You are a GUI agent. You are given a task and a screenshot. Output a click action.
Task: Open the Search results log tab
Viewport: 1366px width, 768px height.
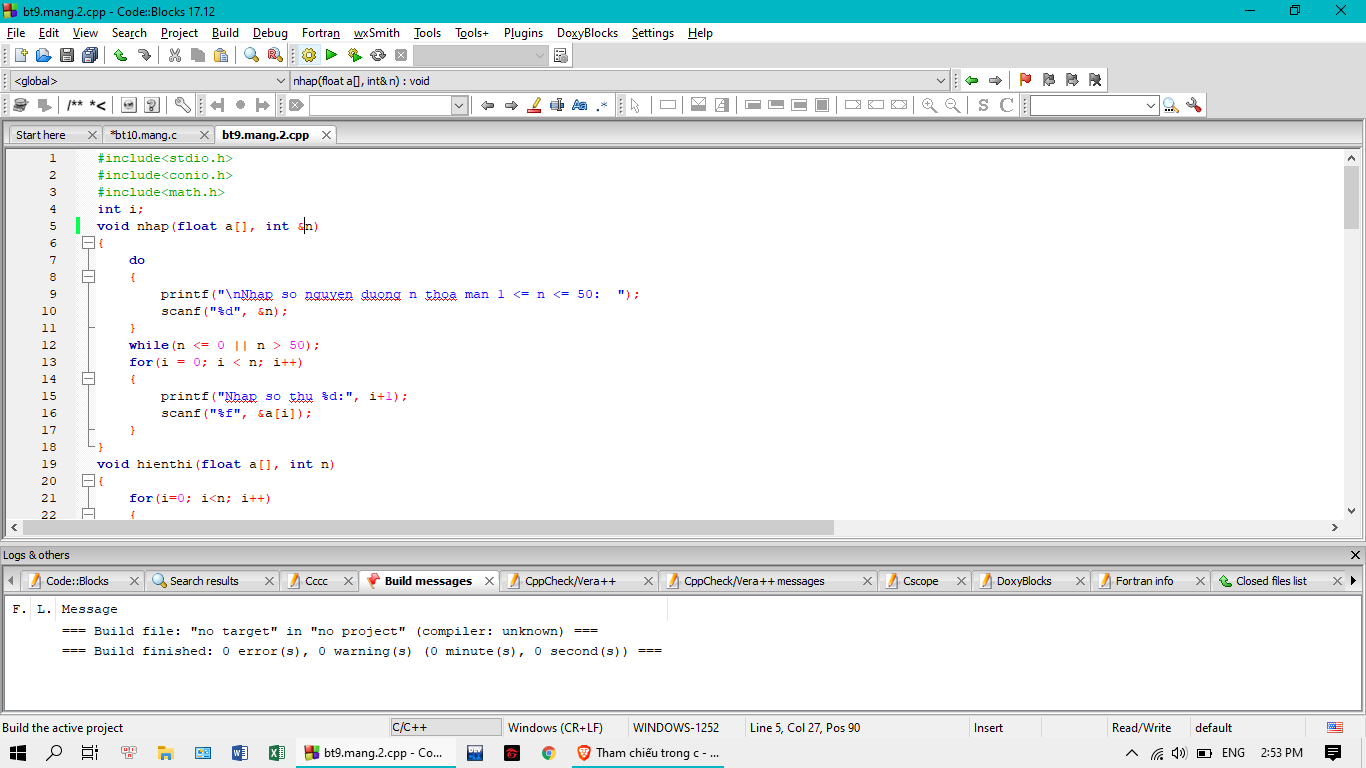tap(204, 581)
